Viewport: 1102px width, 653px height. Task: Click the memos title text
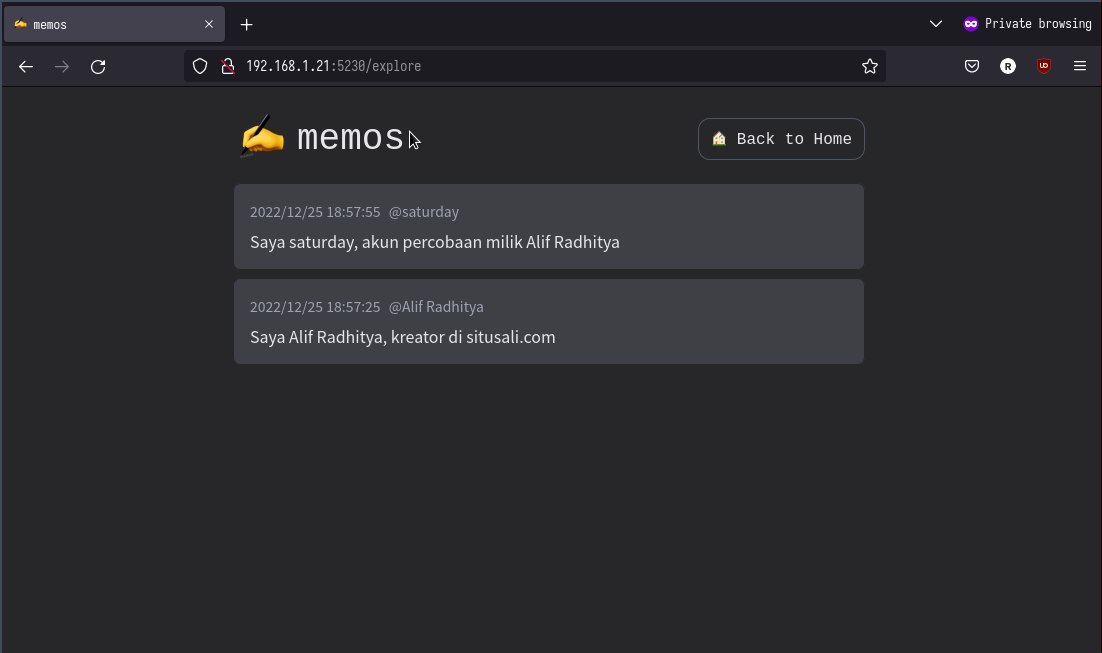tap(350, 138)
